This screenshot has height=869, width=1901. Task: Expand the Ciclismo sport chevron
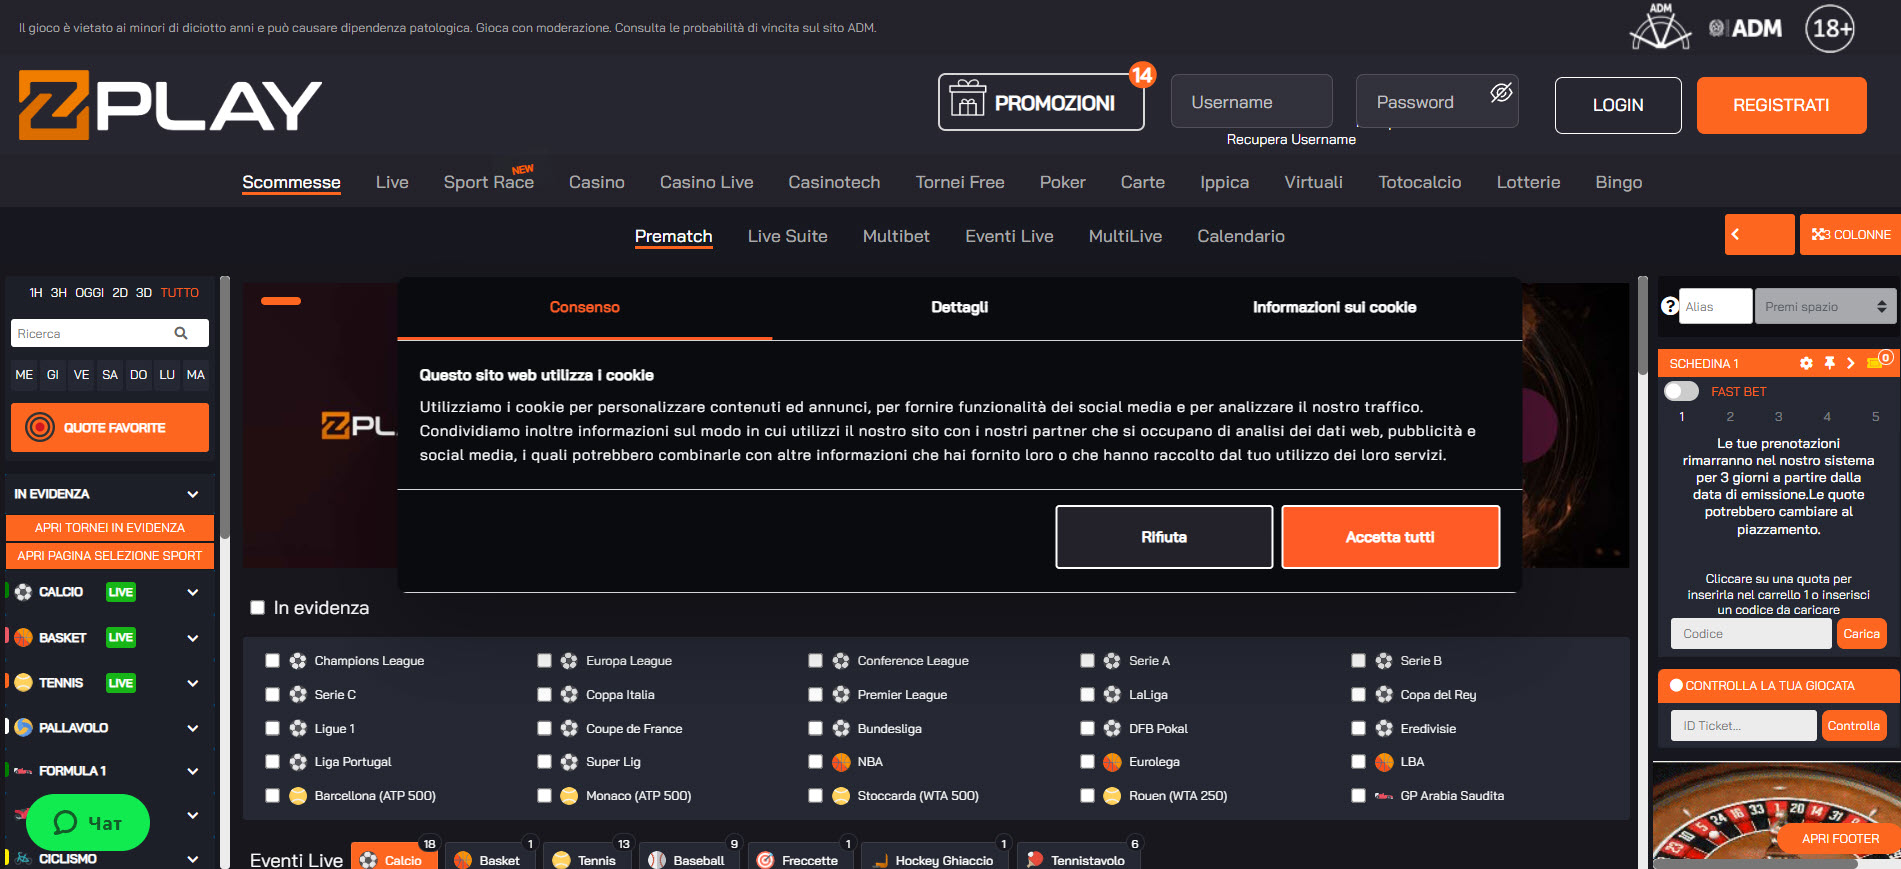(x=193, y=859)
